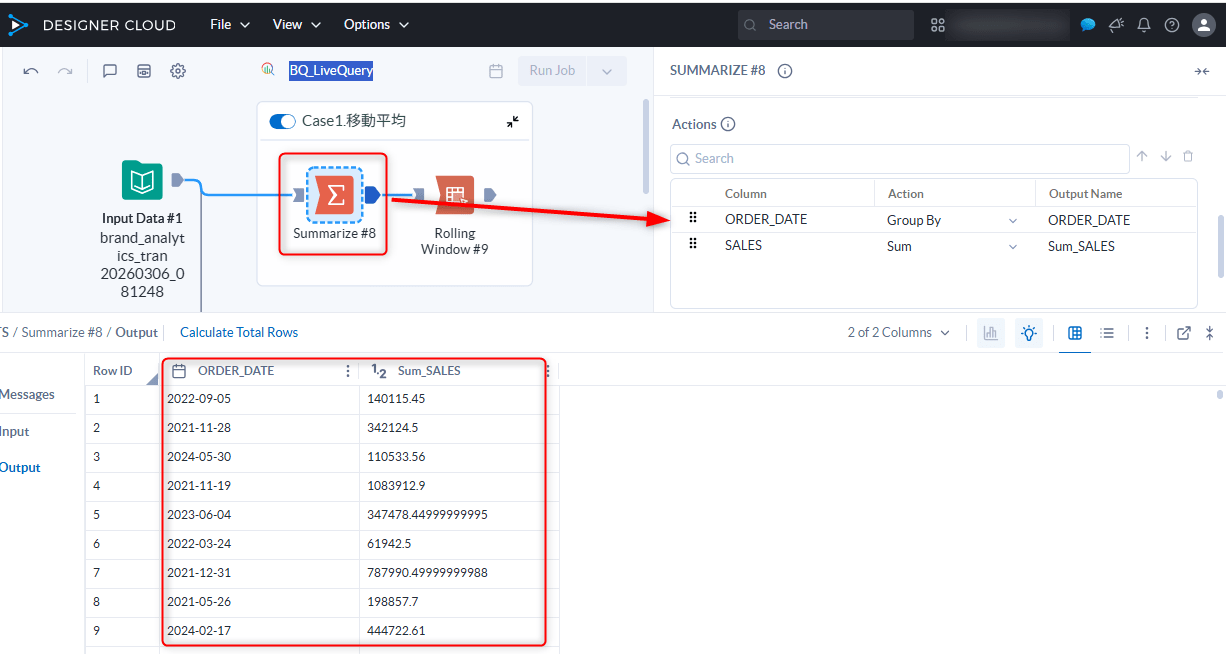Image resolution: width=1226 pixels, height=654 pixels.
Task: Collapse the Case1 container box
Action: click(512, 121)
